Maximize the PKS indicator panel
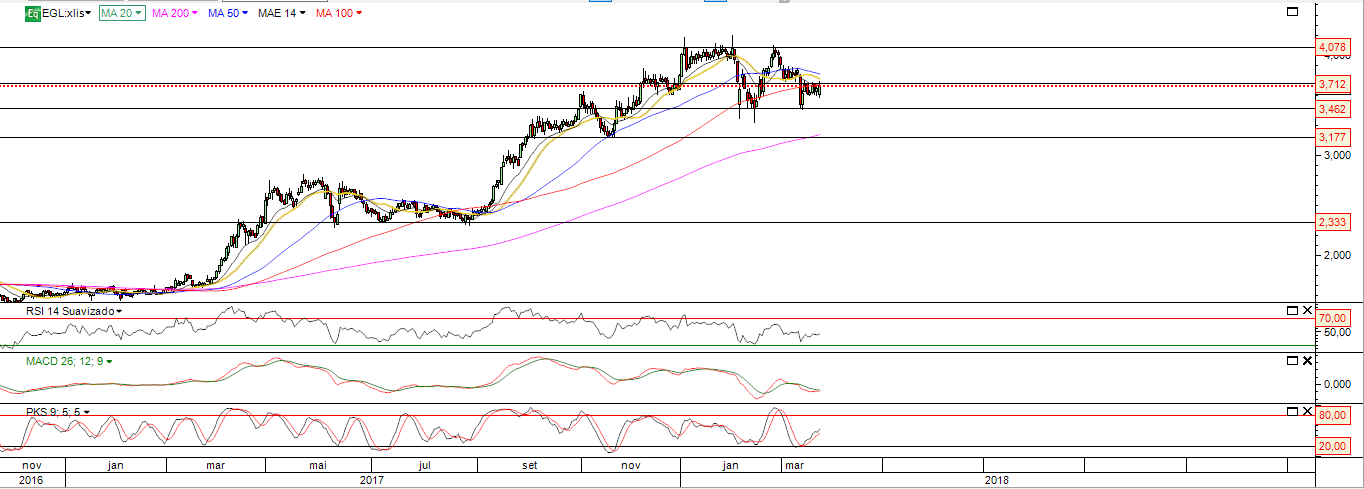This screenshot has height=489, width=1364. [x=1292, y=411]
